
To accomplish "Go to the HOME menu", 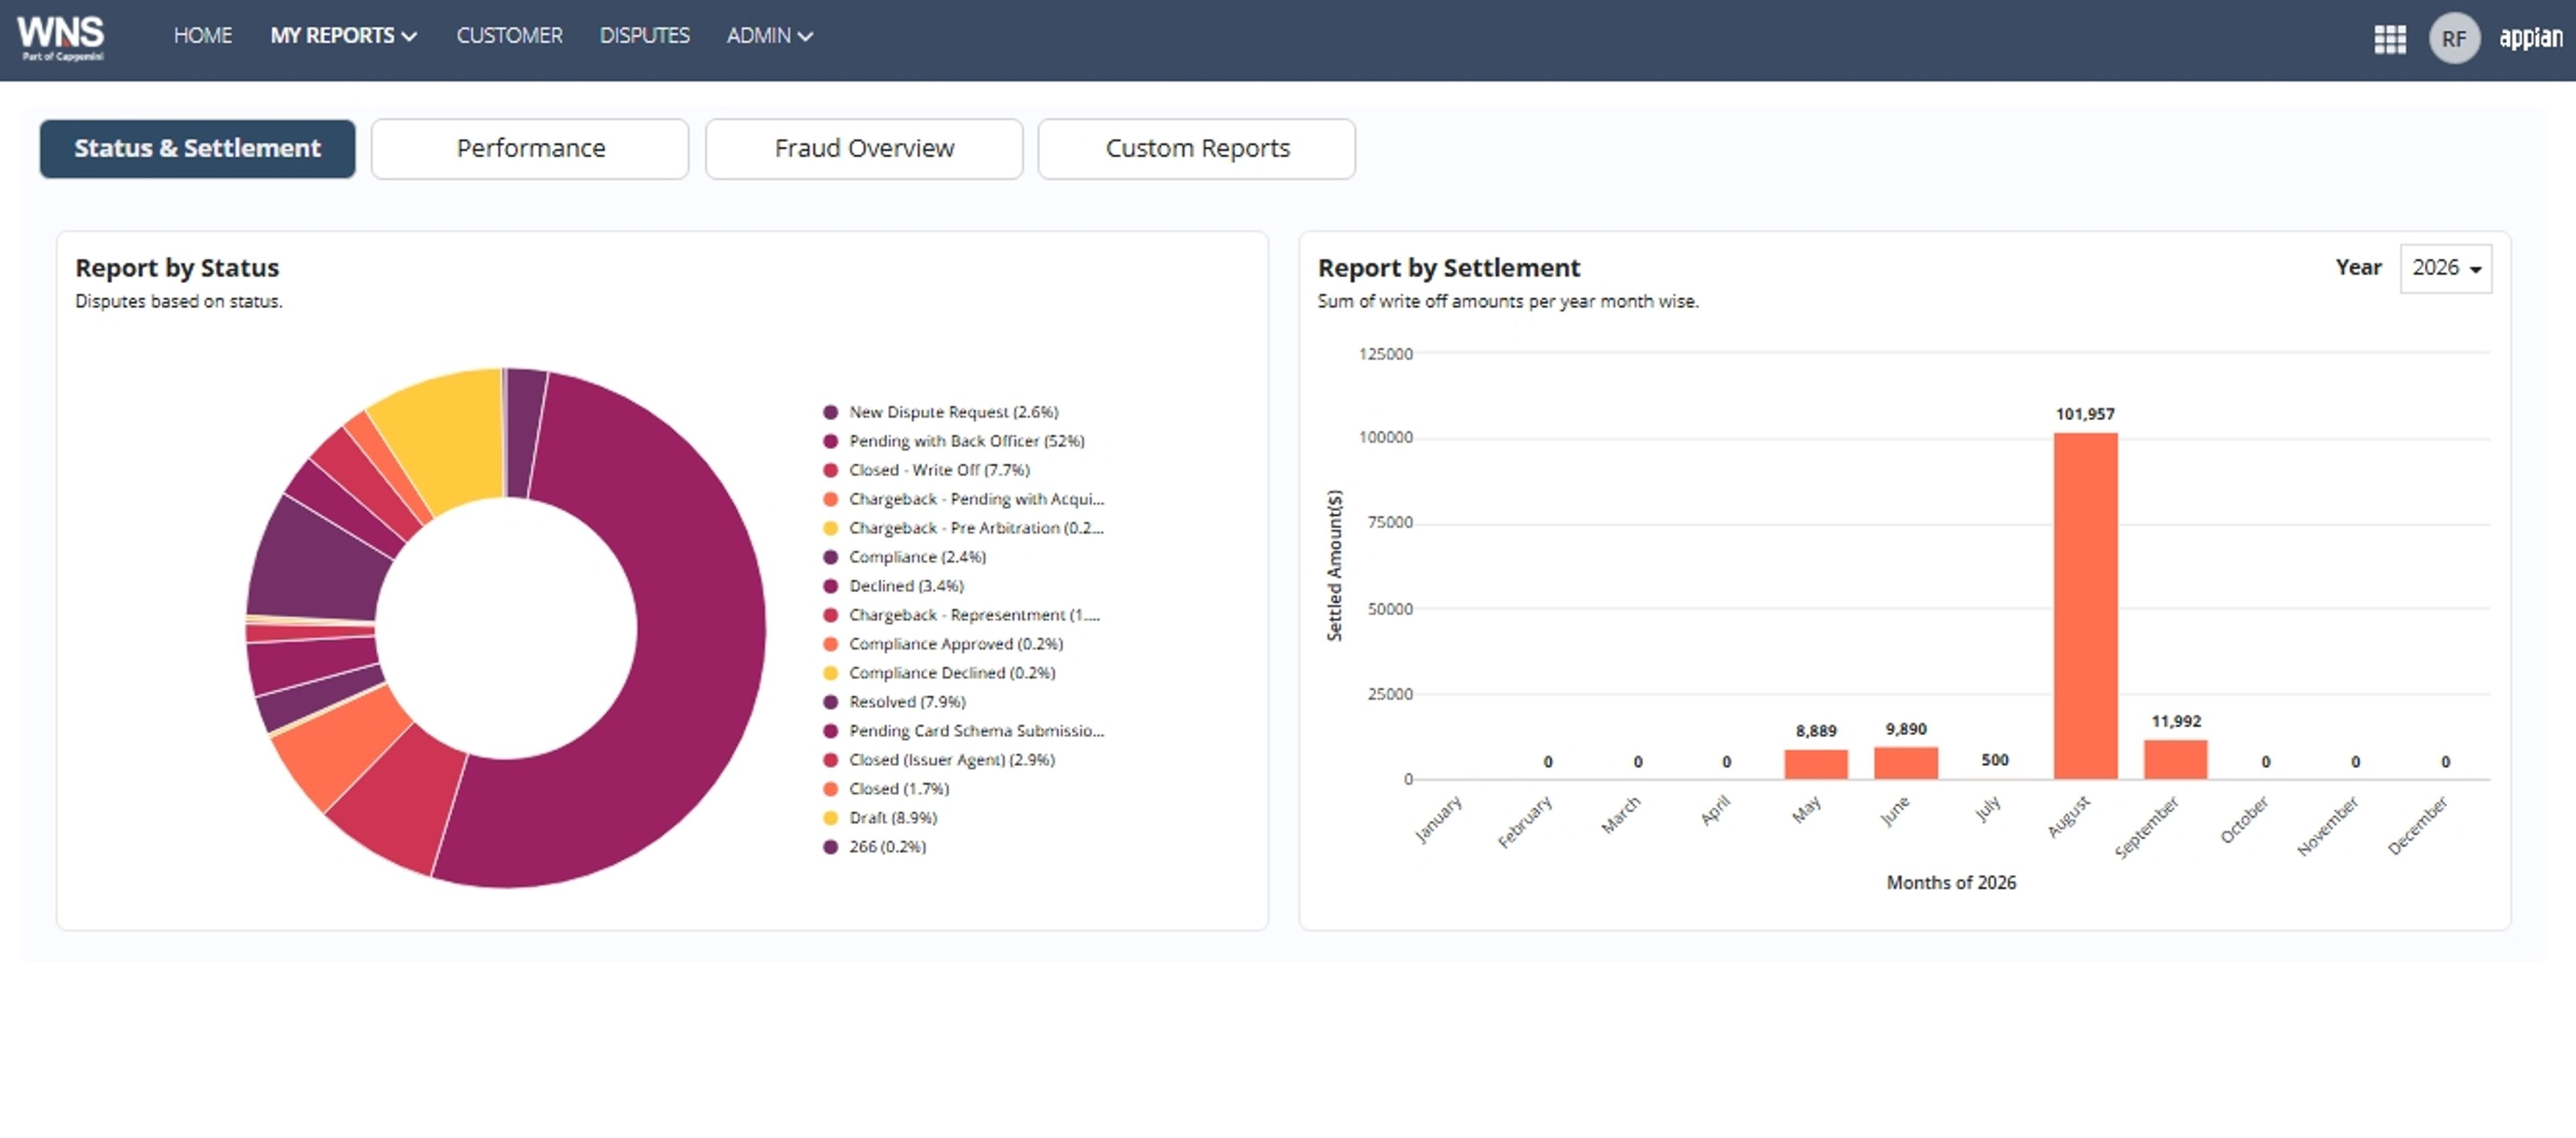I will click(x=203, y=36).
